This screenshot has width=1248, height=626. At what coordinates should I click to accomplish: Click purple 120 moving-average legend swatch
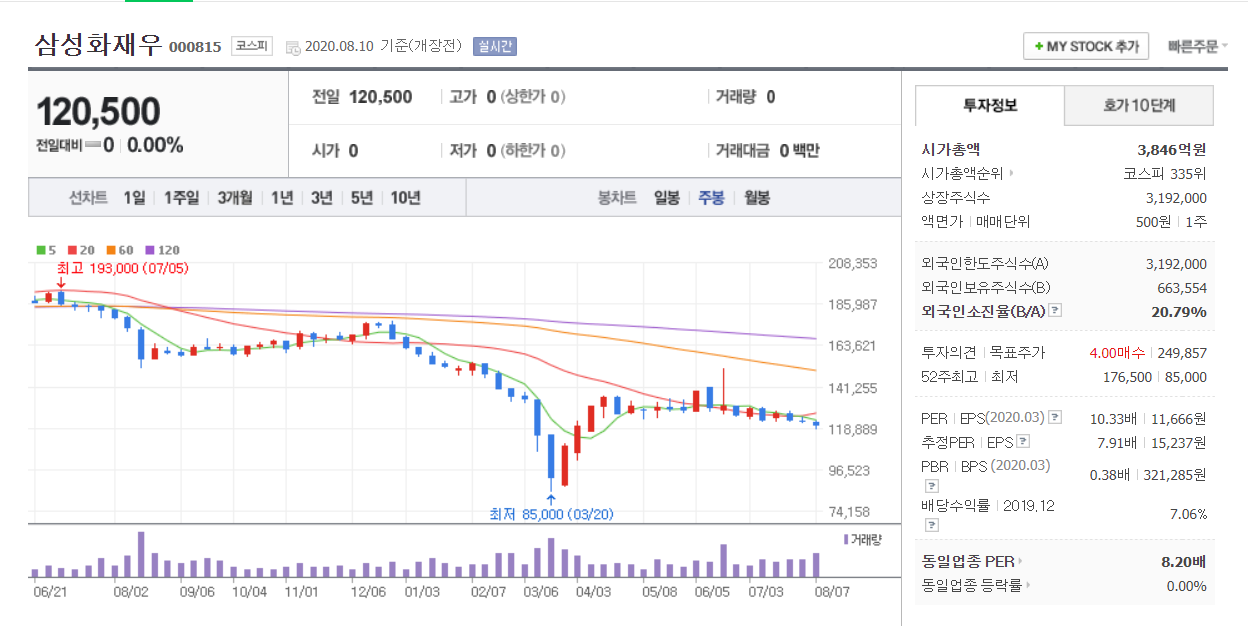149,250
